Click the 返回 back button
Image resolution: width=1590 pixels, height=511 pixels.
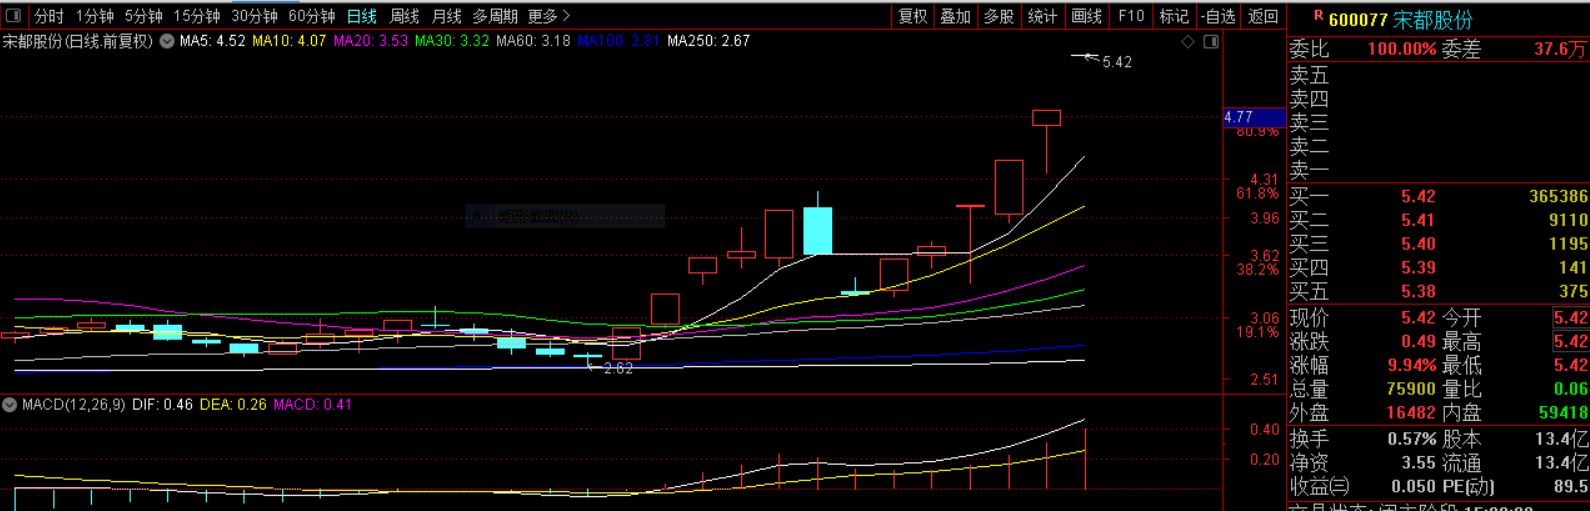[x=1264, y=16]
